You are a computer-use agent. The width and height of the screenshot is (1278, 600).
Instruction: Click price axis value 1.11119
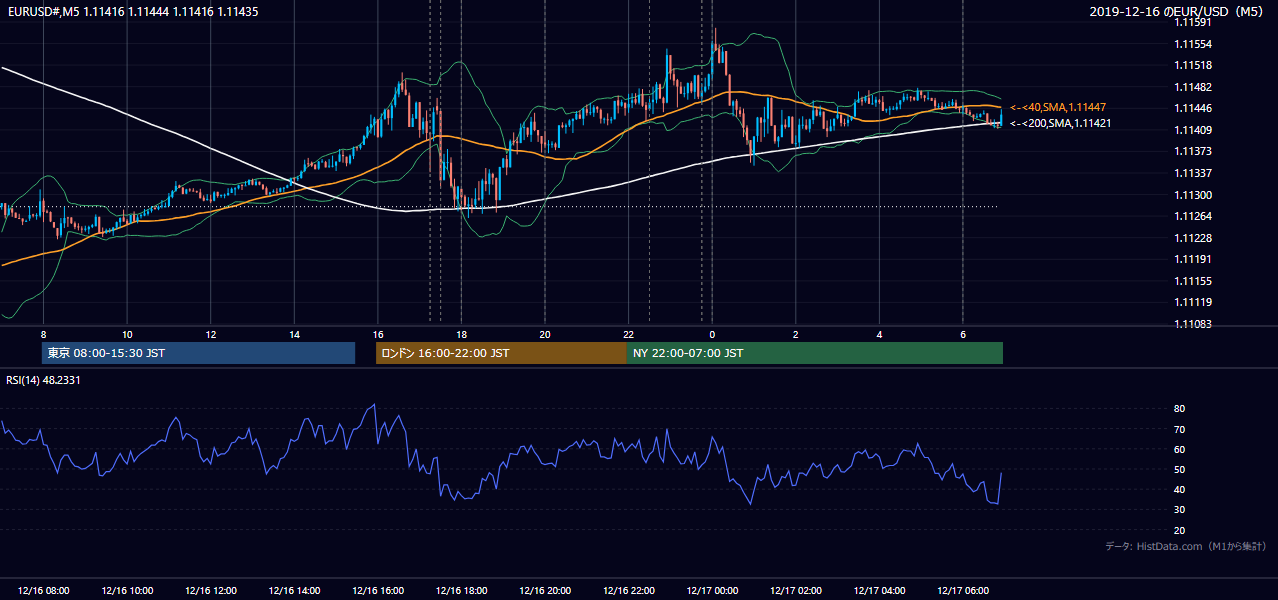(1193, 302)
